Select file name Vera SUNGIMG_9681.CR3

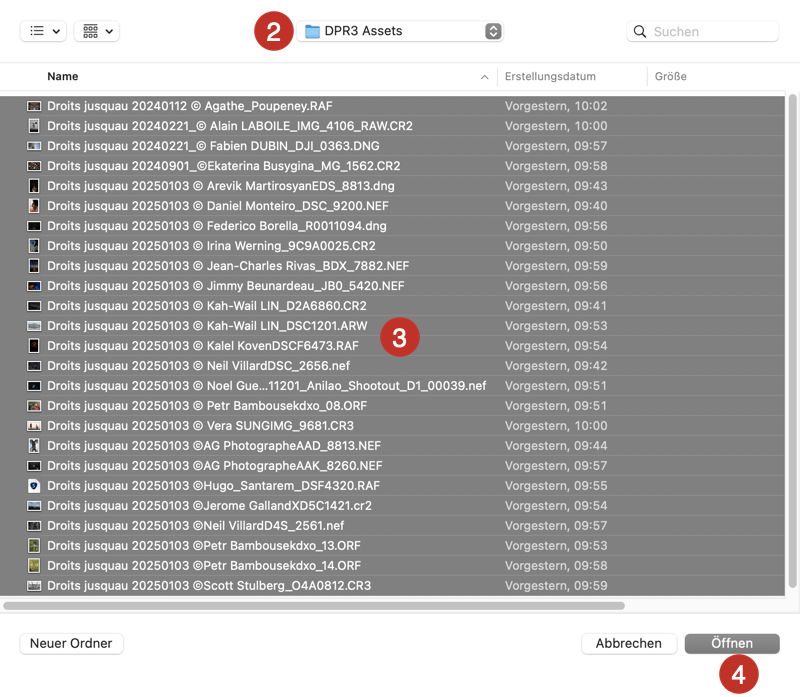pos(201,426)
